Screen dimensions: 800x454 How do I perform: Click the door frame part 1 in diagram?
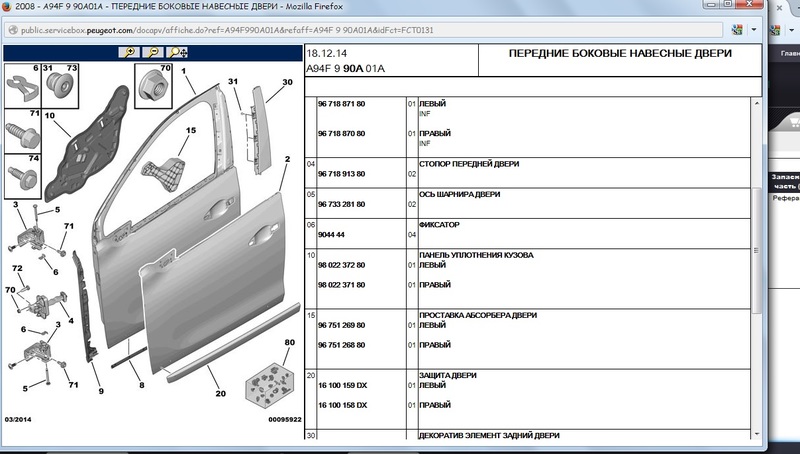[168, 214]
